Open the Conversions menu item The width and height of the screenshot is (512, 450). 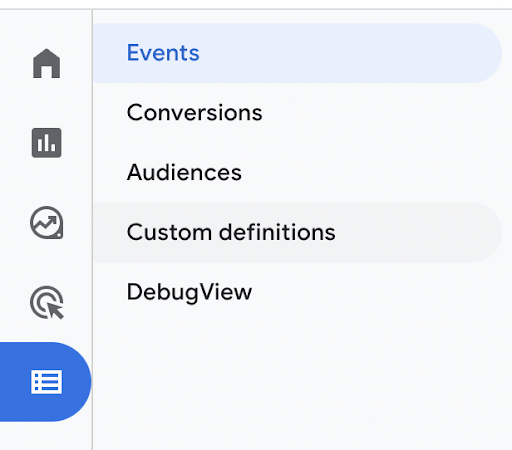(297, 113)
